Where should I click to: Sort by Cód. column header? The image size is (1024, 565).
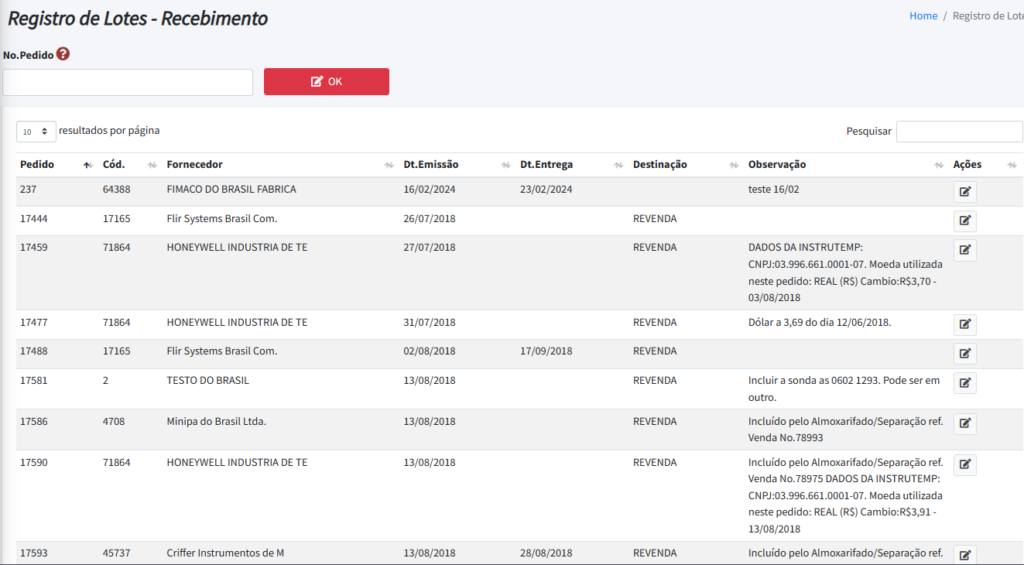[x=129, y=165]
